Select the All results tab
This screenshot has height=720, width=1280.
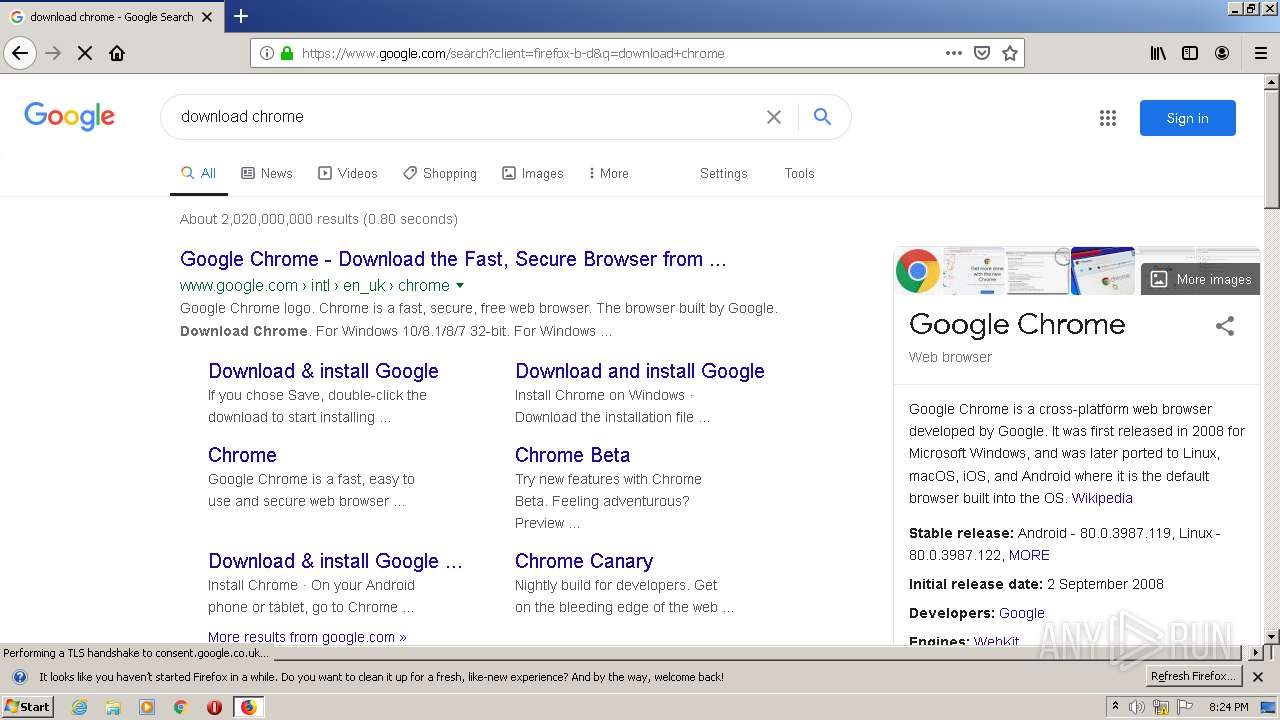click(198, 173)
